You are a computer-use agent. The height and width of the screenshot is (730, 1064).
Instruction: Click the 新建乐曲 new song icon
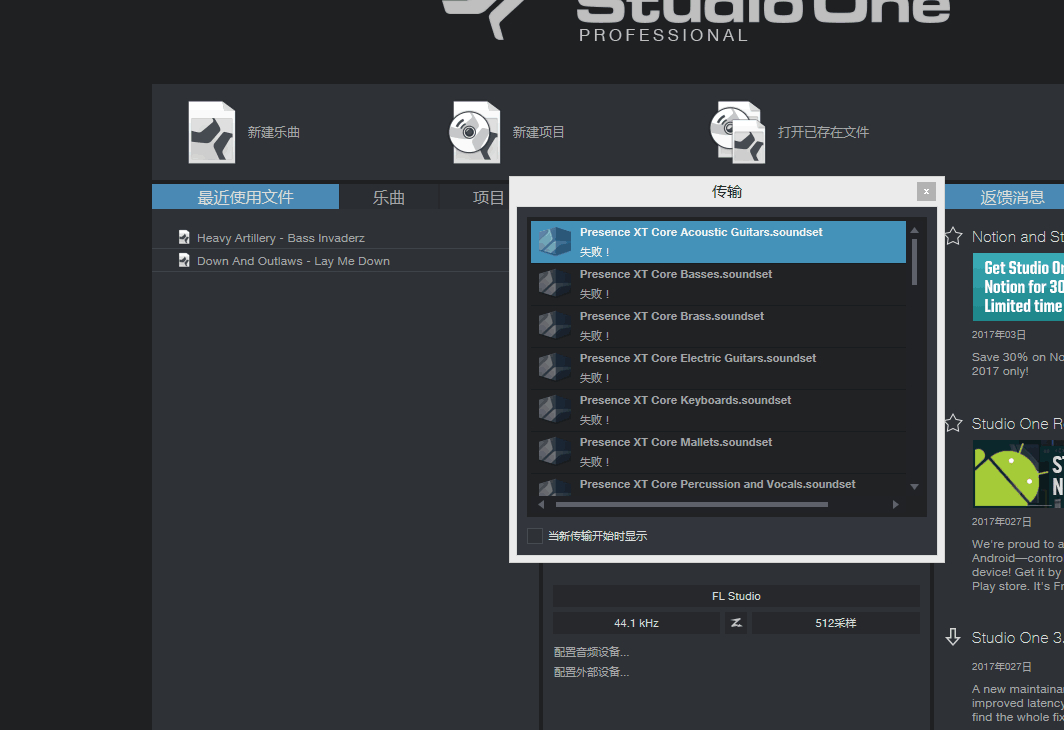tap(212, 132)
